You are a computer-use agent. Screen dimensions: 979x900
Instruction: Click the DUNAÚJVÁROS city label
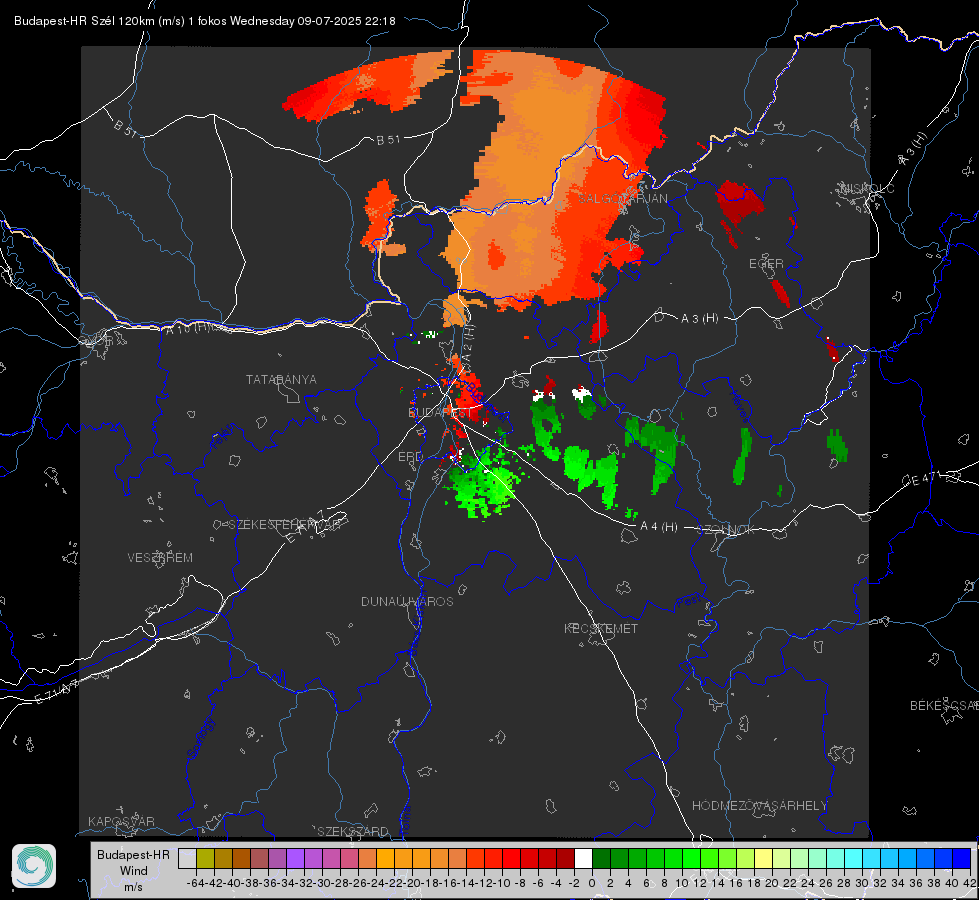(407, 601)
